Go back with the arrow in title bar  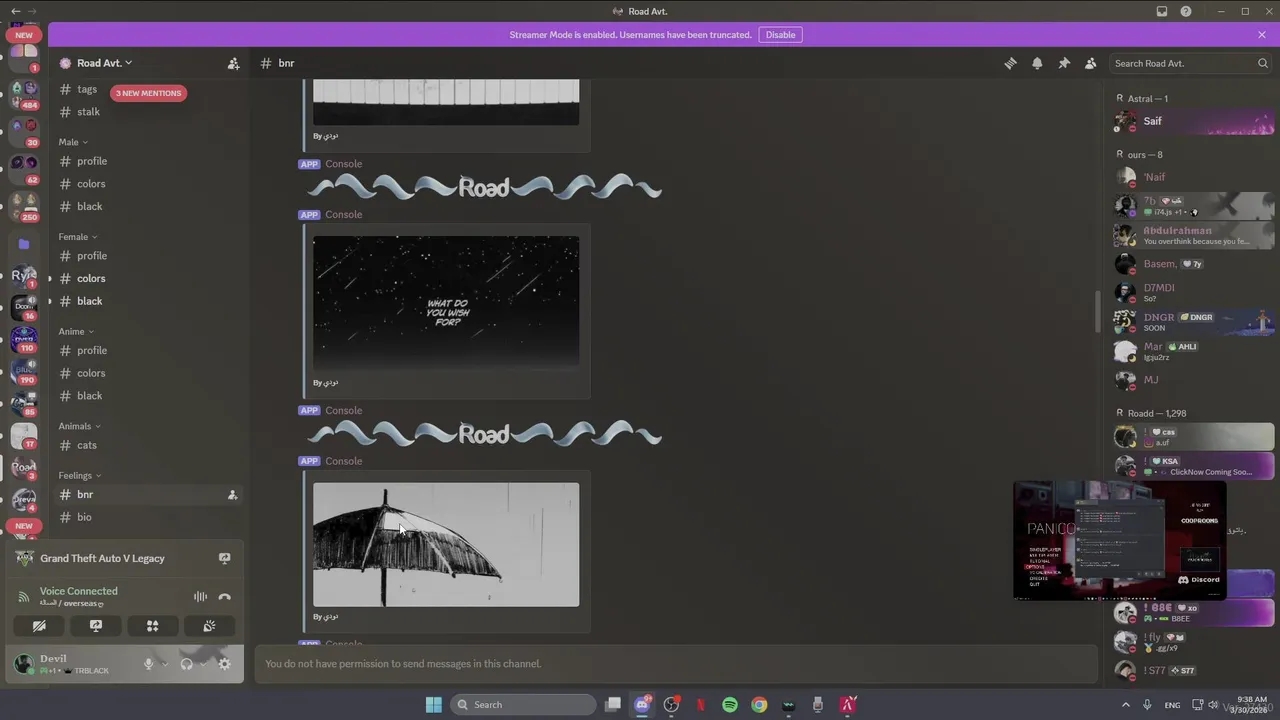tap(15, 11)
